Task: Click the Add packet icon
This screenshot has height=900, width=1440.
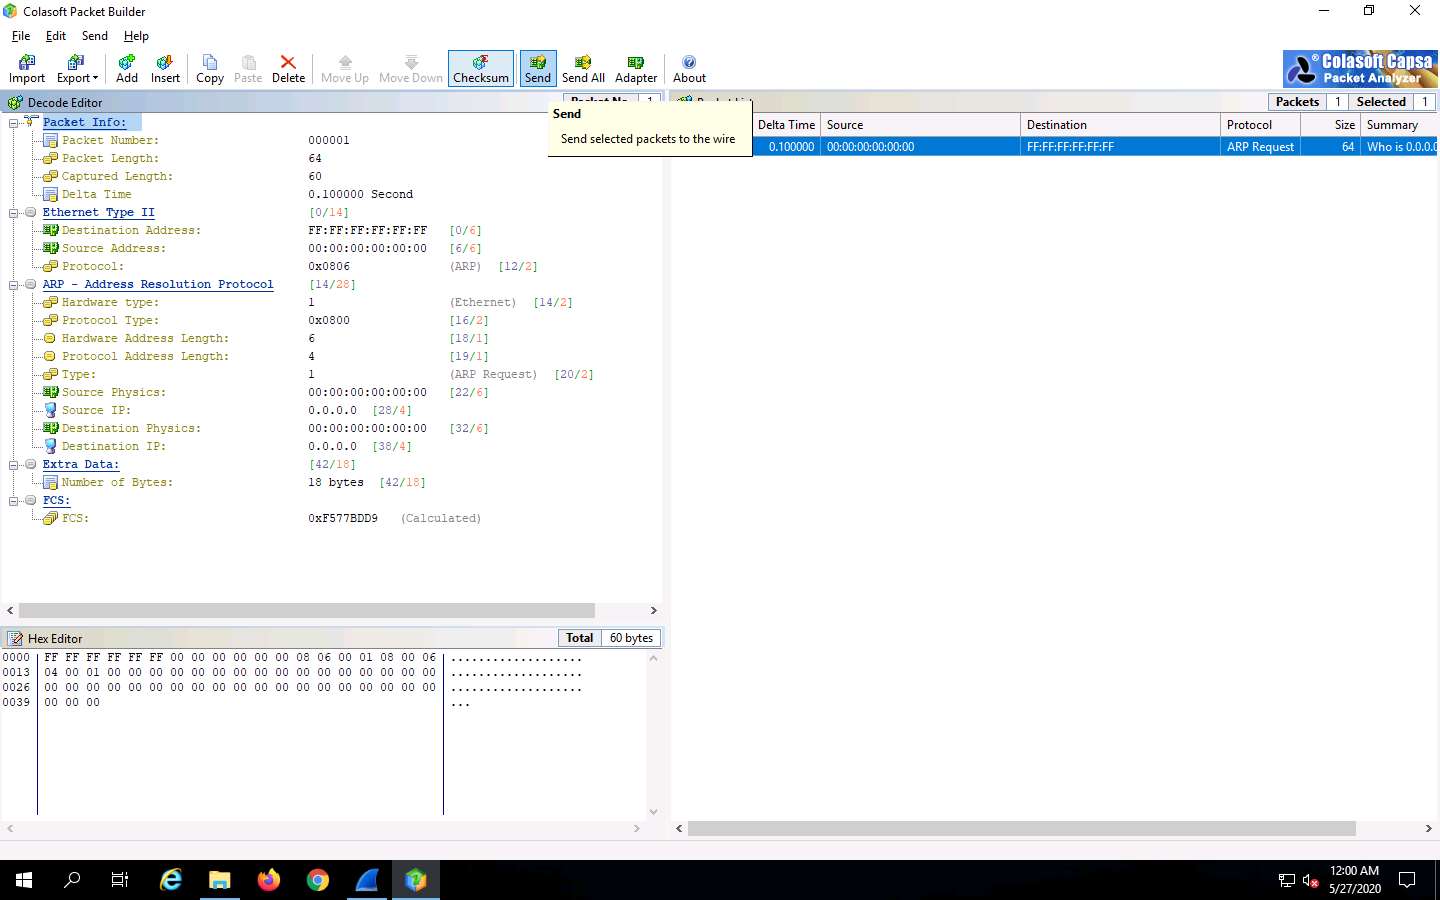Action: (127, 69)
